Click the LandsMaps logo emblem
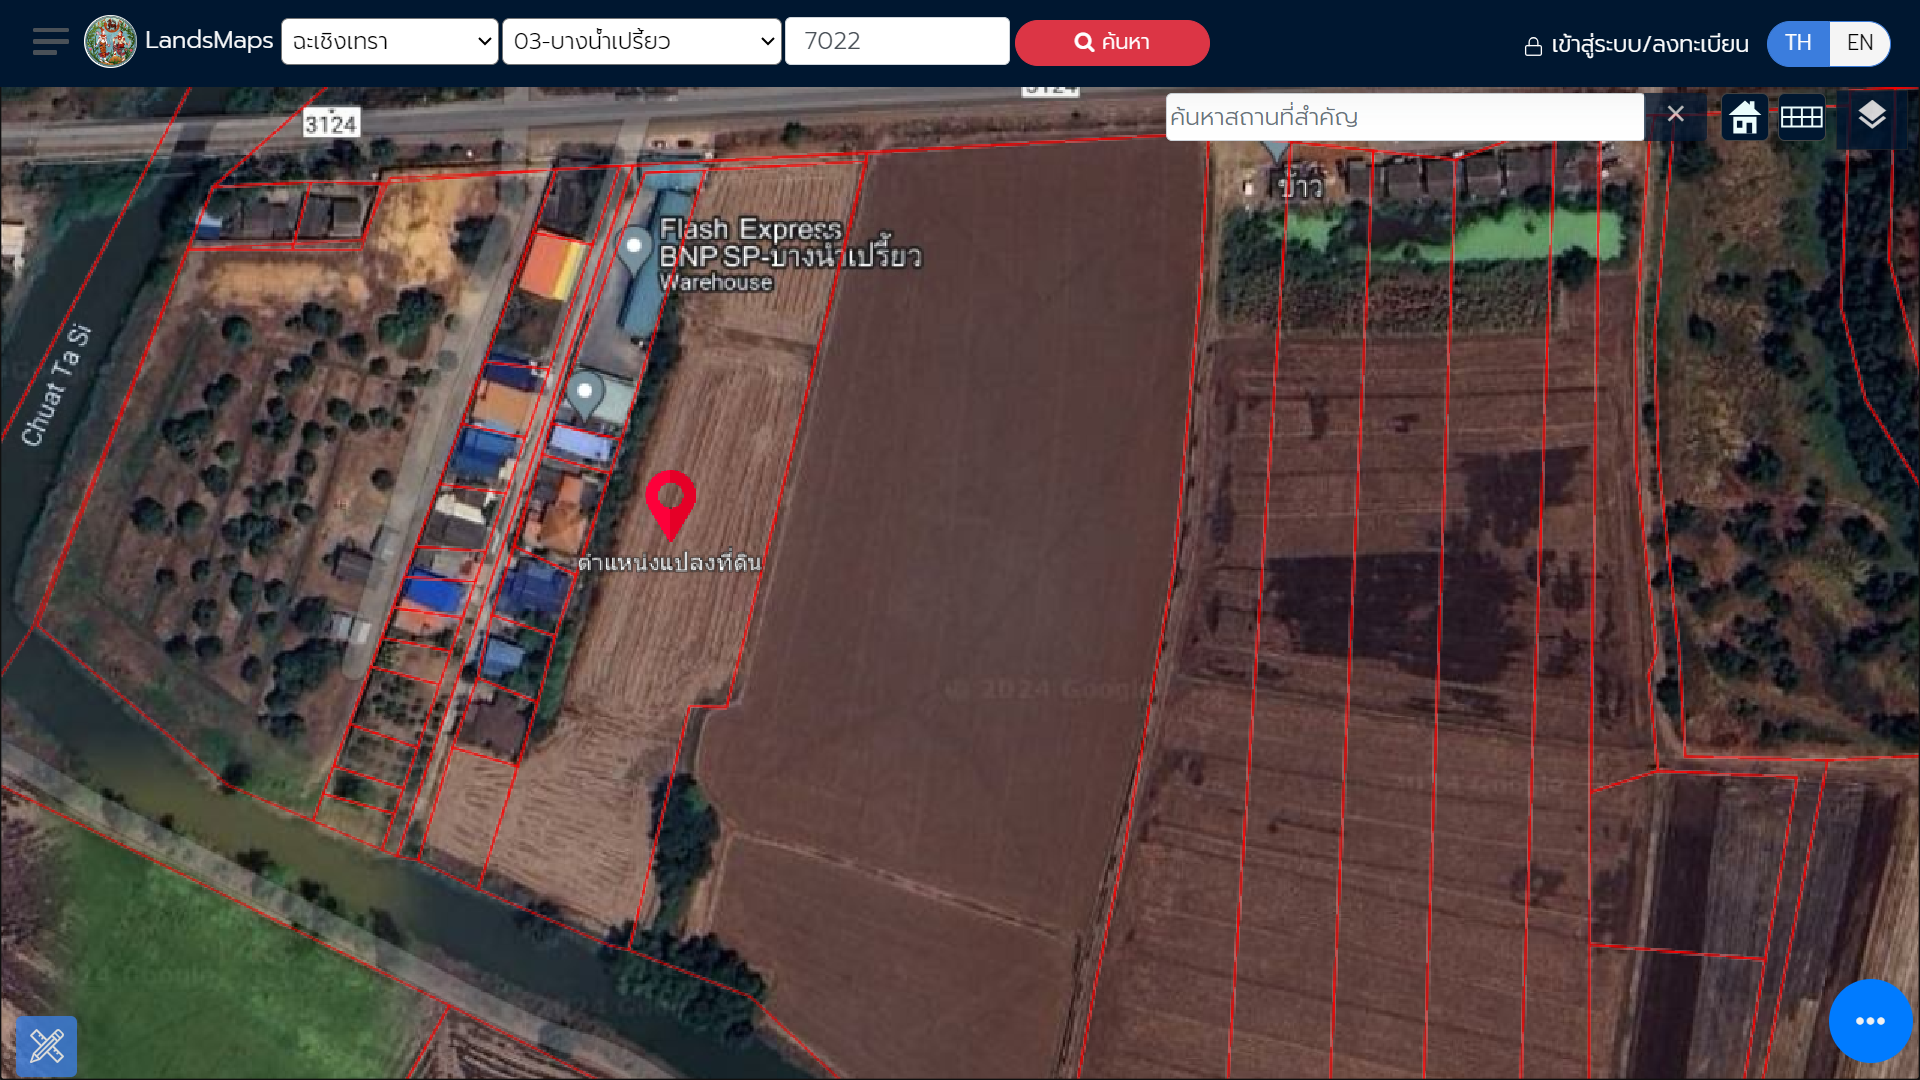This screenshot has height=1080, width=1920. coord(110,42)
